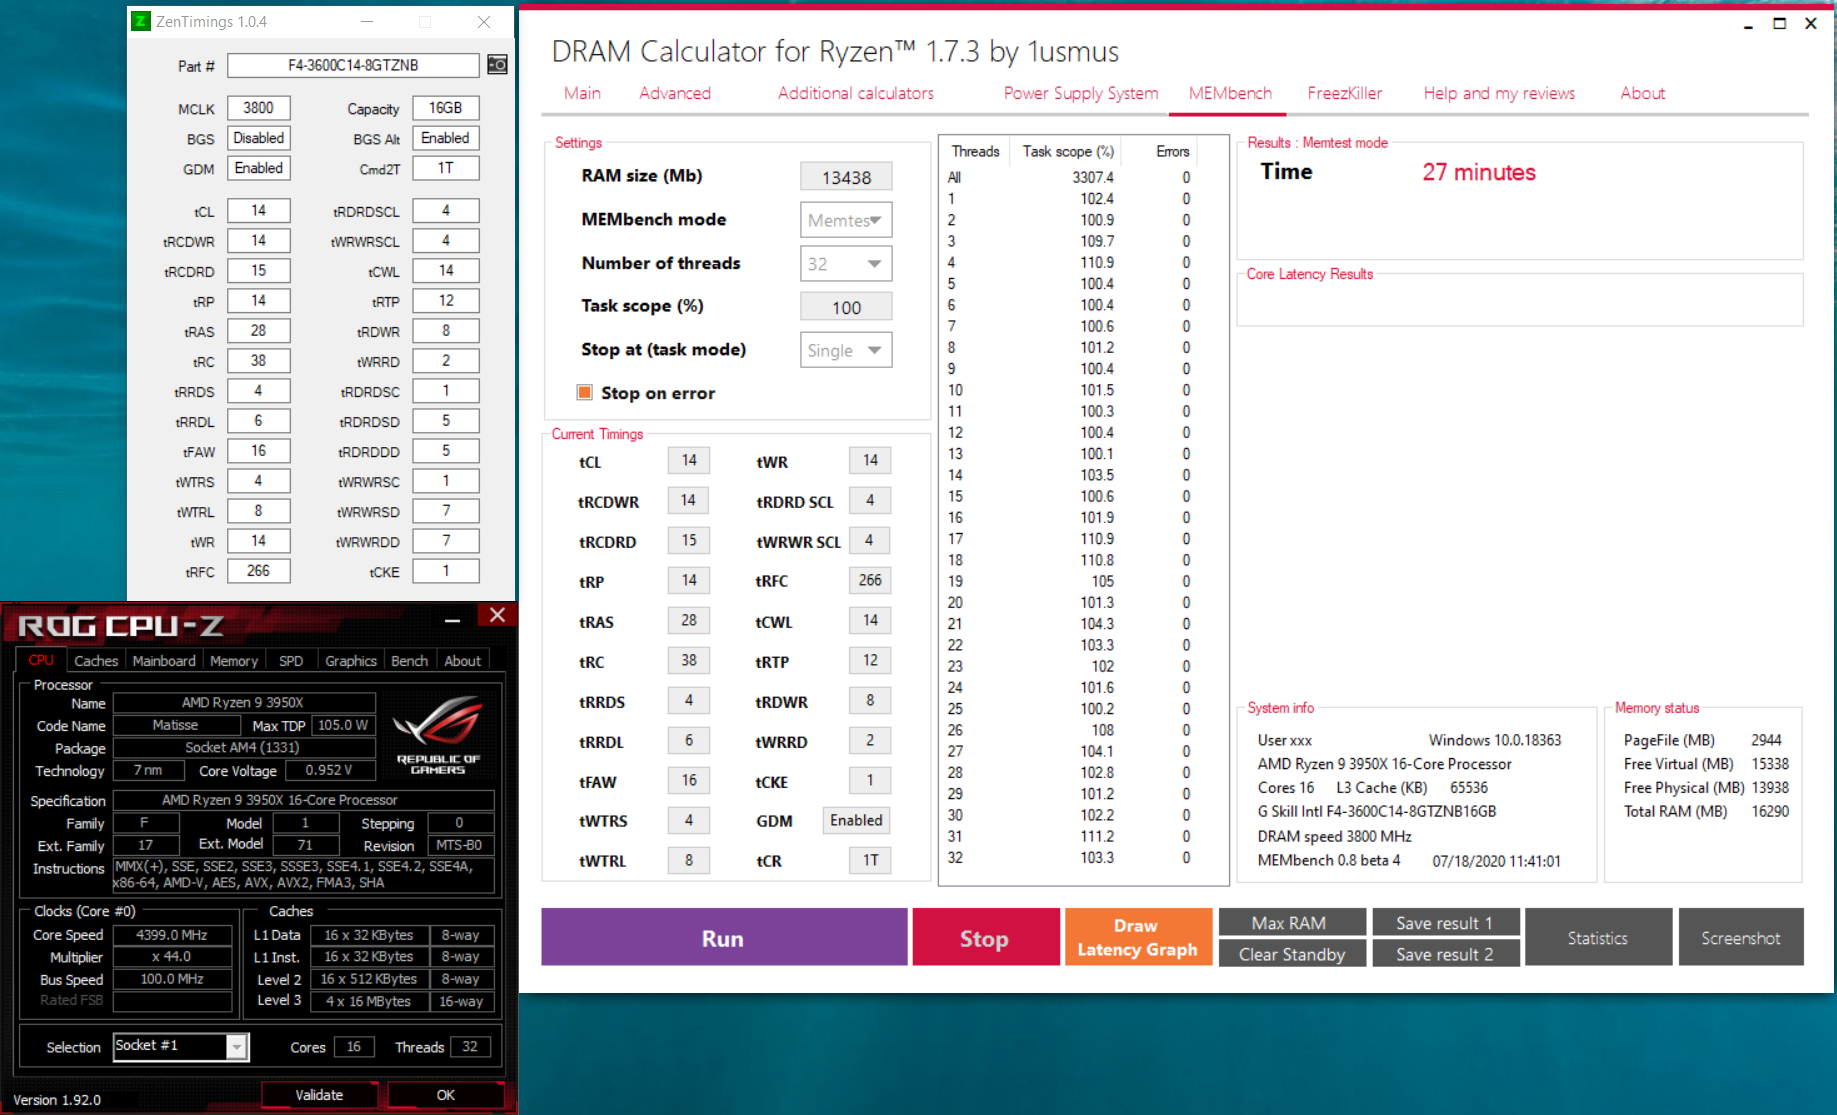1837x1115 pixels.
Task: Select the MEMbench tab
Action: (x=1230, y=93)
